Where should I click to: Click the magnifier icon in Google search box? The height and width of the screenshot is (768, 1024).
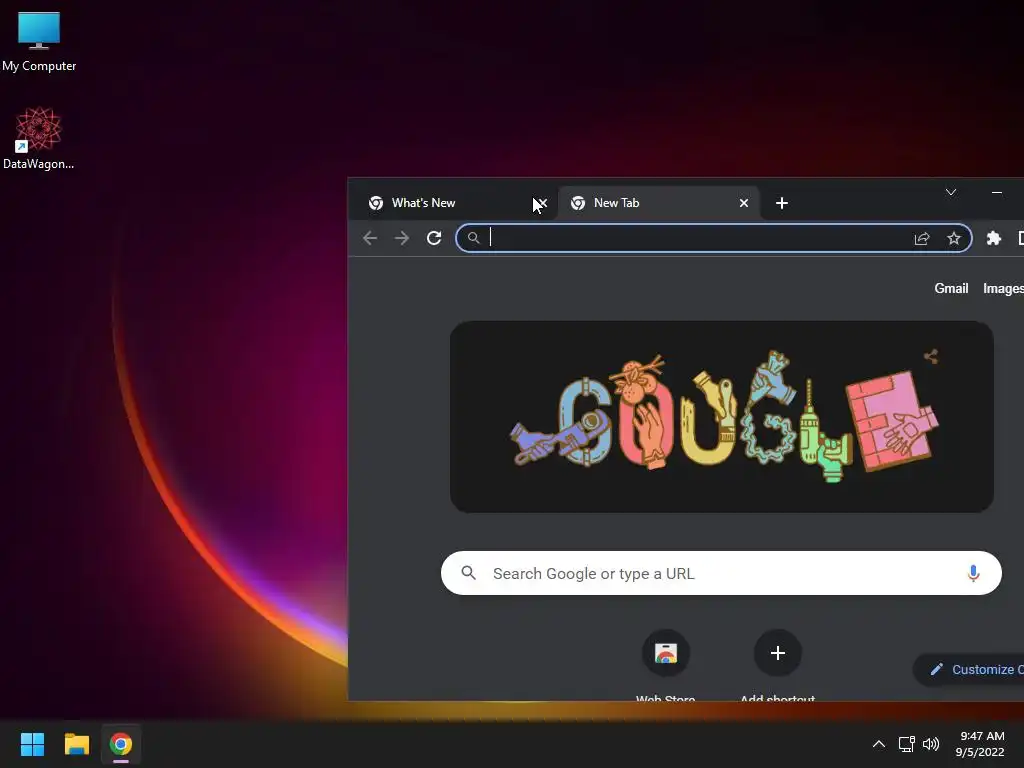(468, 573)
